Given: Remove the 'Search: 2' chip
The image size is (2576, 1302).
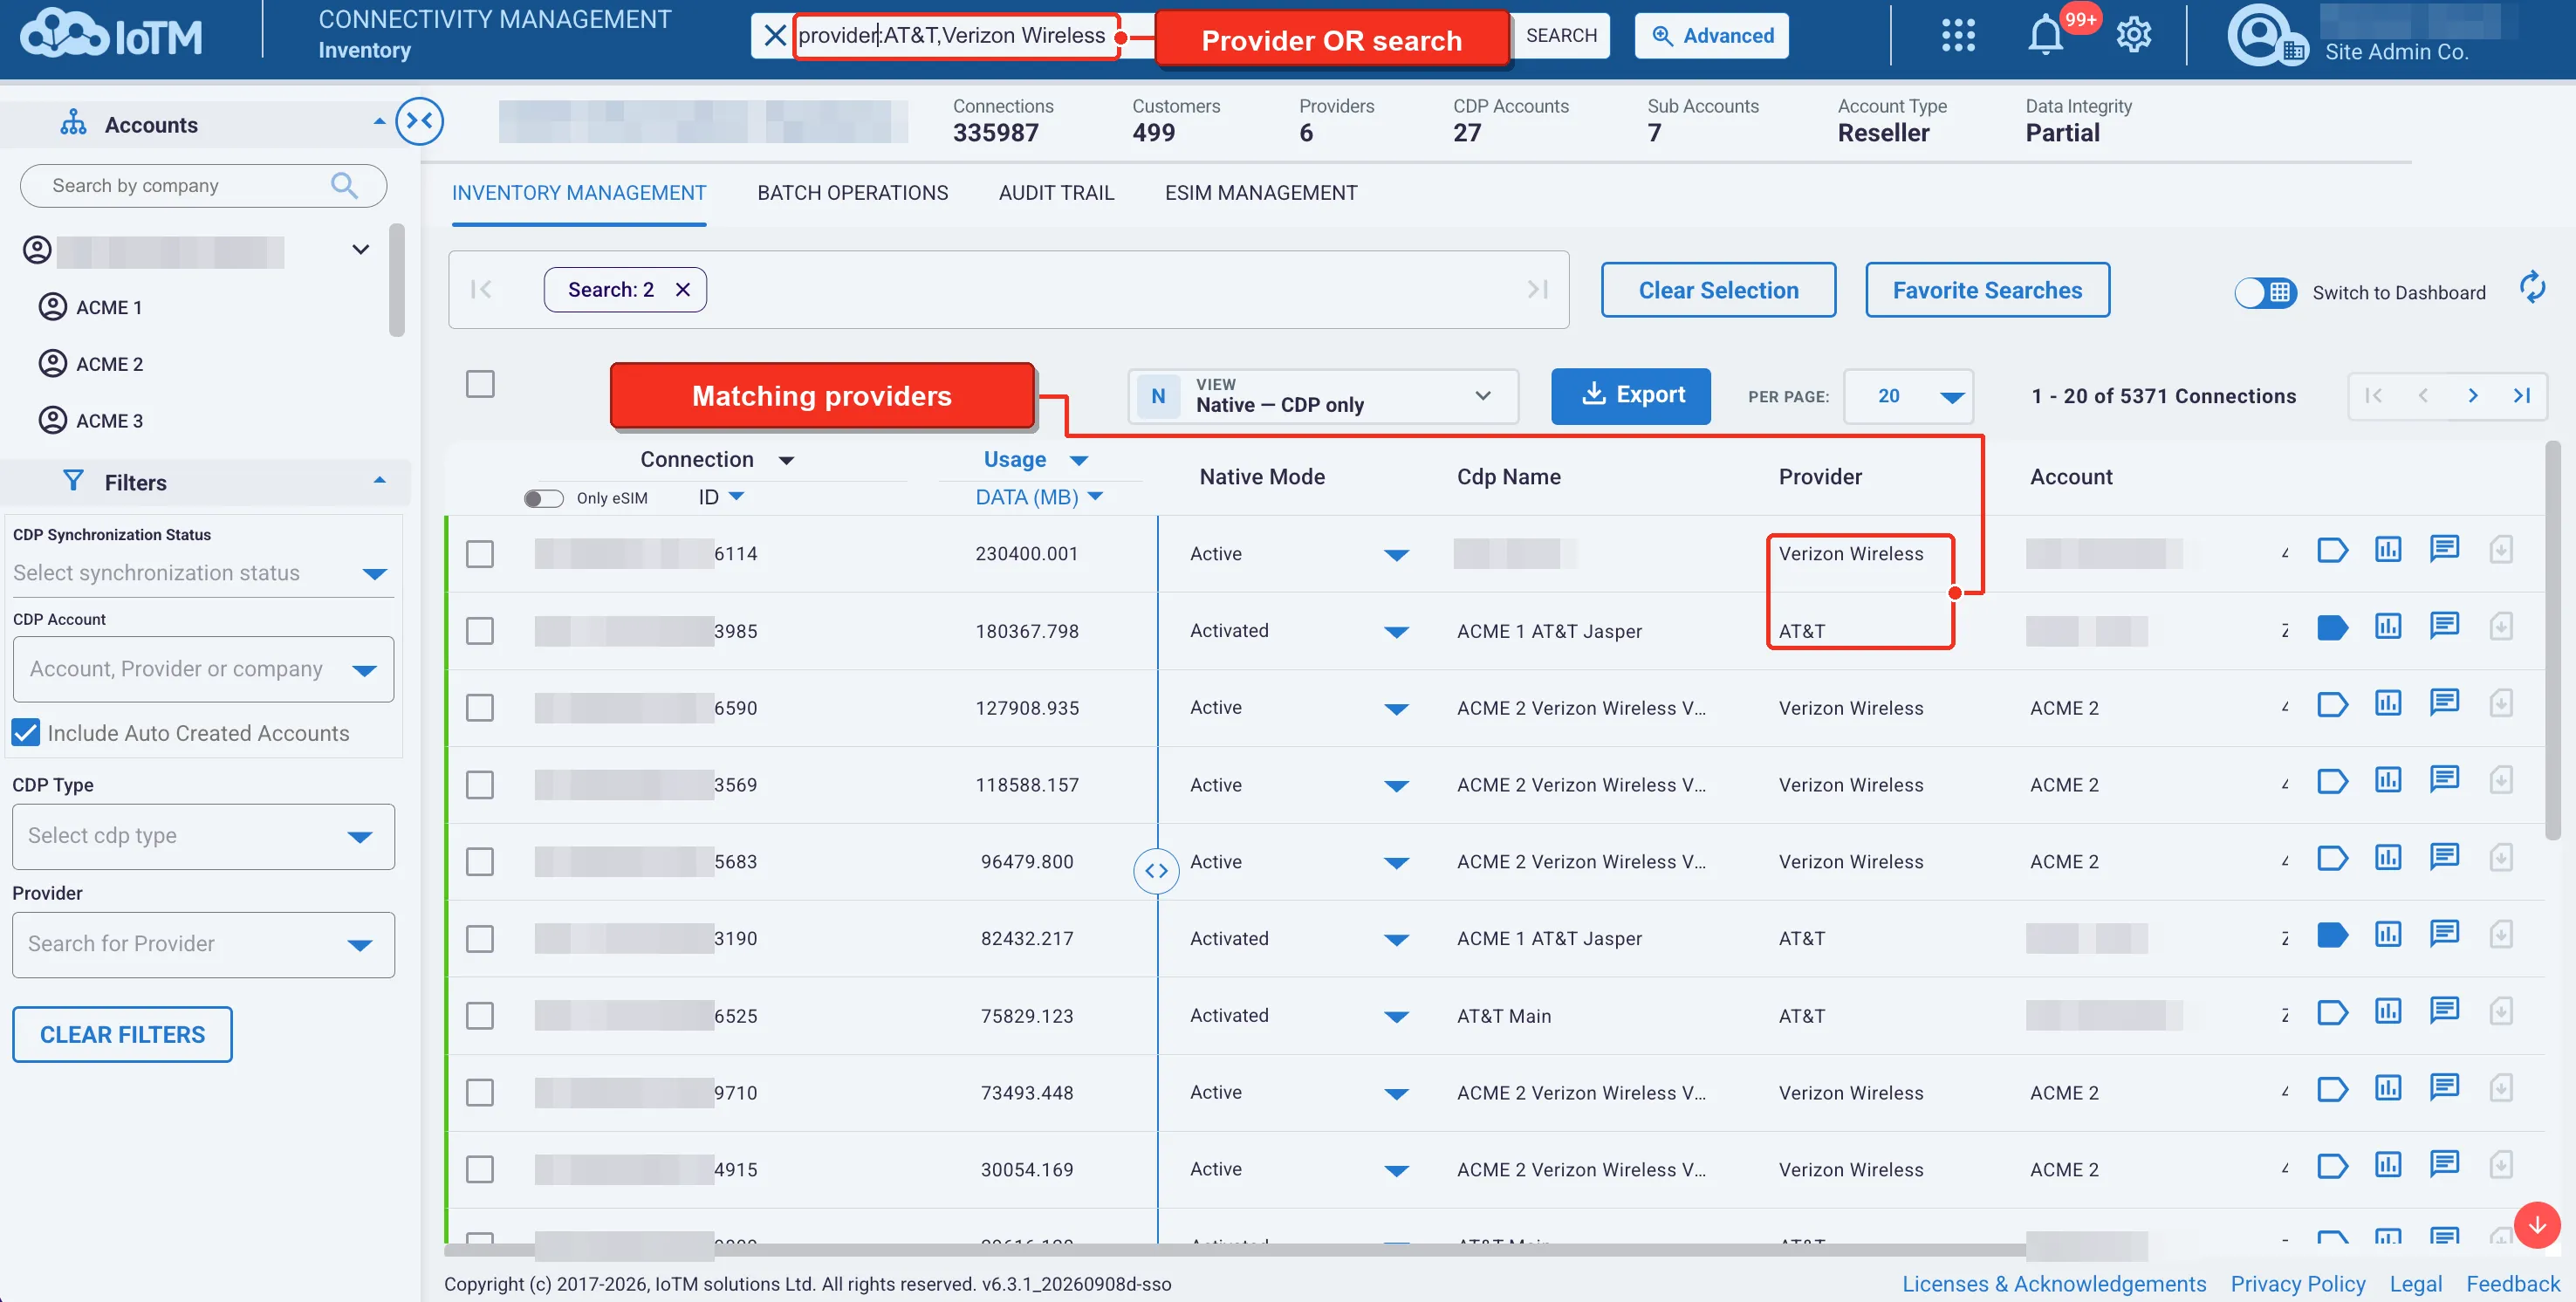Looking at the screenshot, I should point(683,289).
